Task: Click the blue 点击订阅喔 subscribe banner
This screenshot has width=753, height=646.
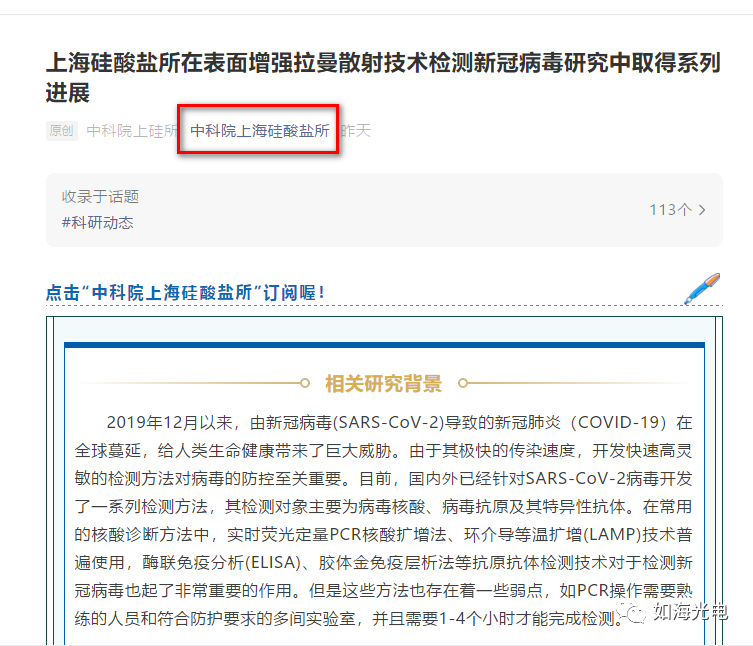Action: [185, 293]
